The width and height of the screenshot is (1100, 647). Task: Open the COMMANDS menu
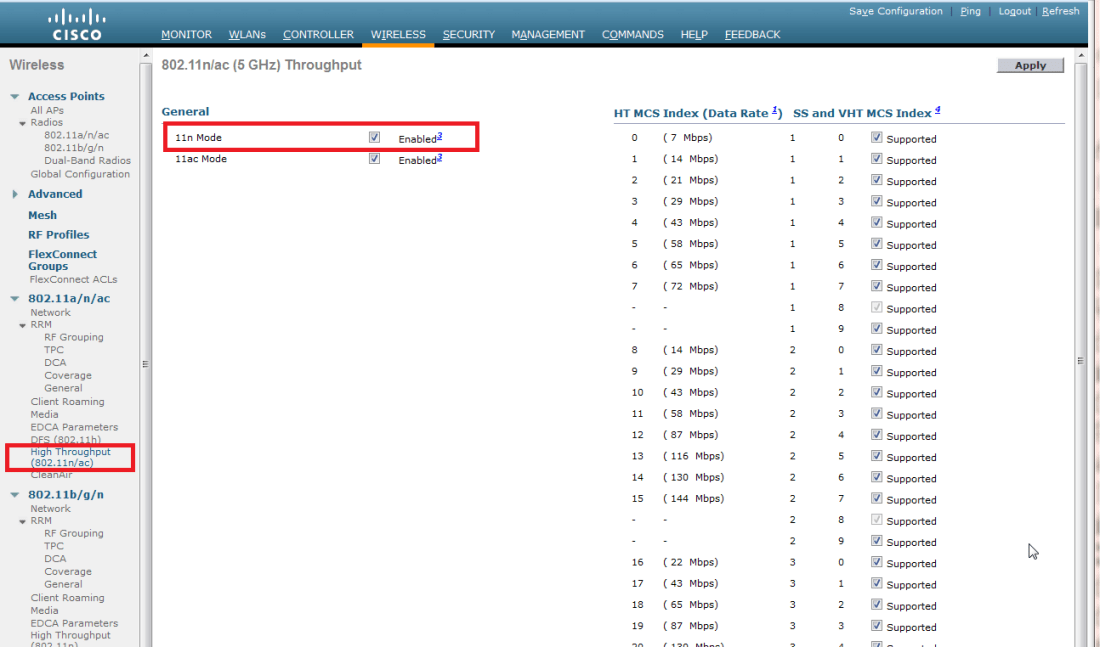pos(632,33)
